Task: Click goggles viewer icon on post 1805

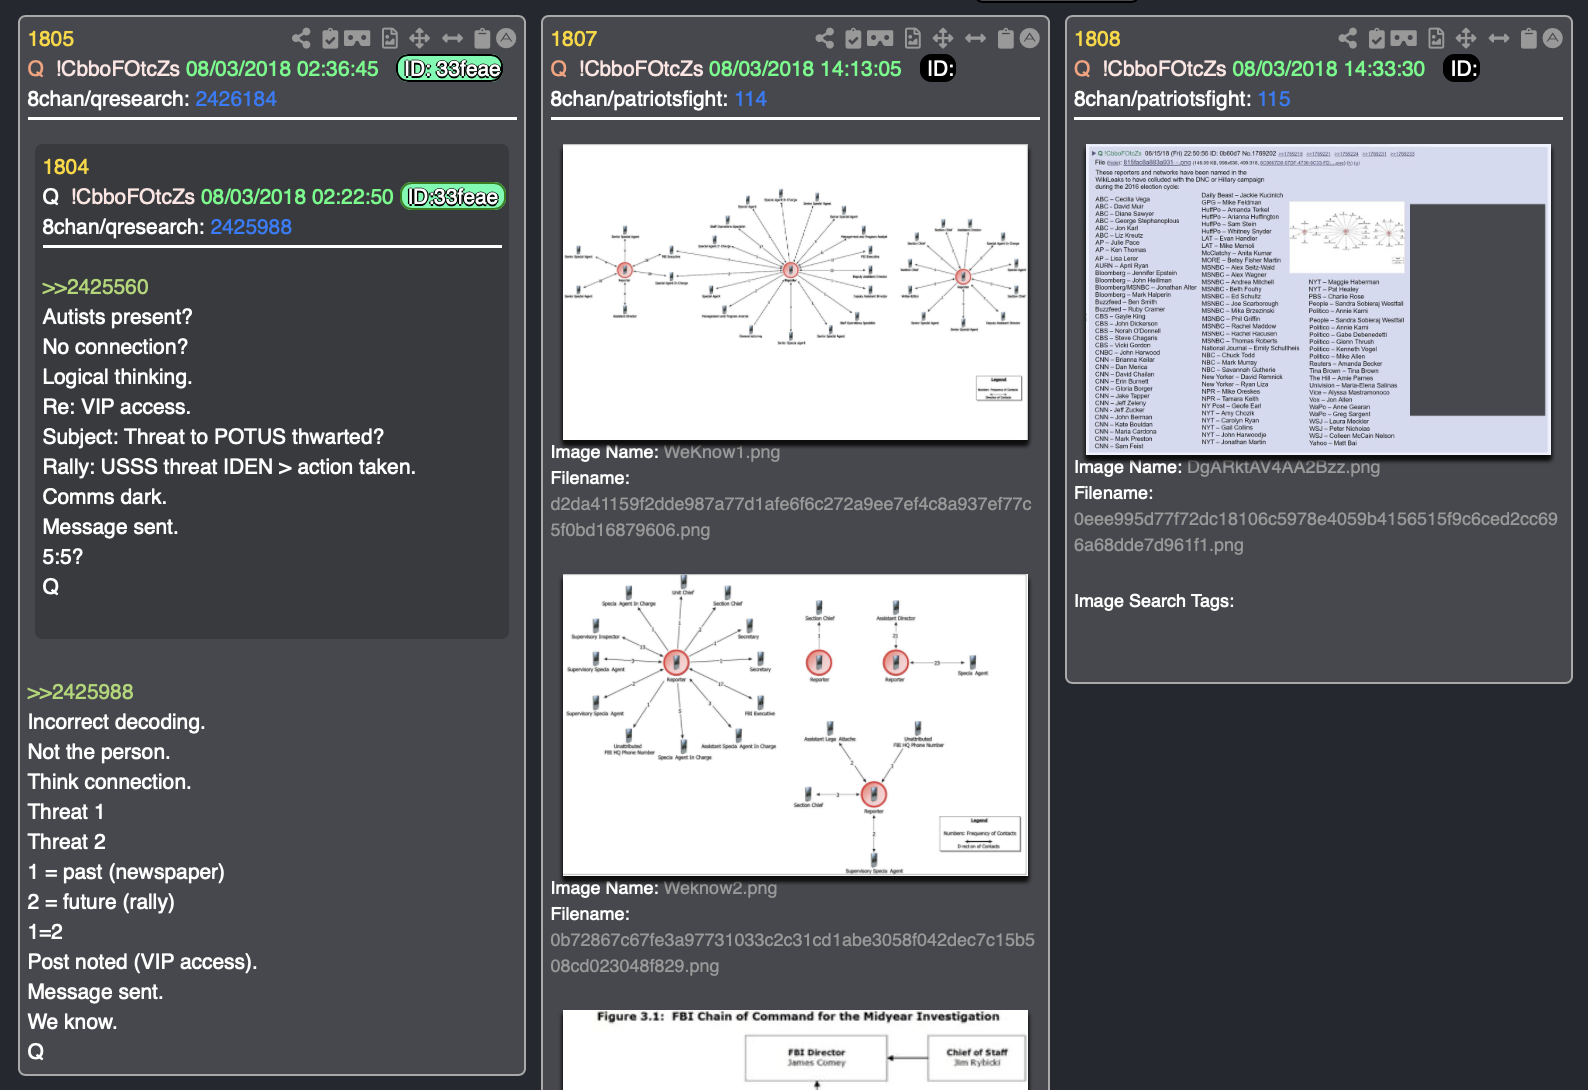Action: coord(357,38)
